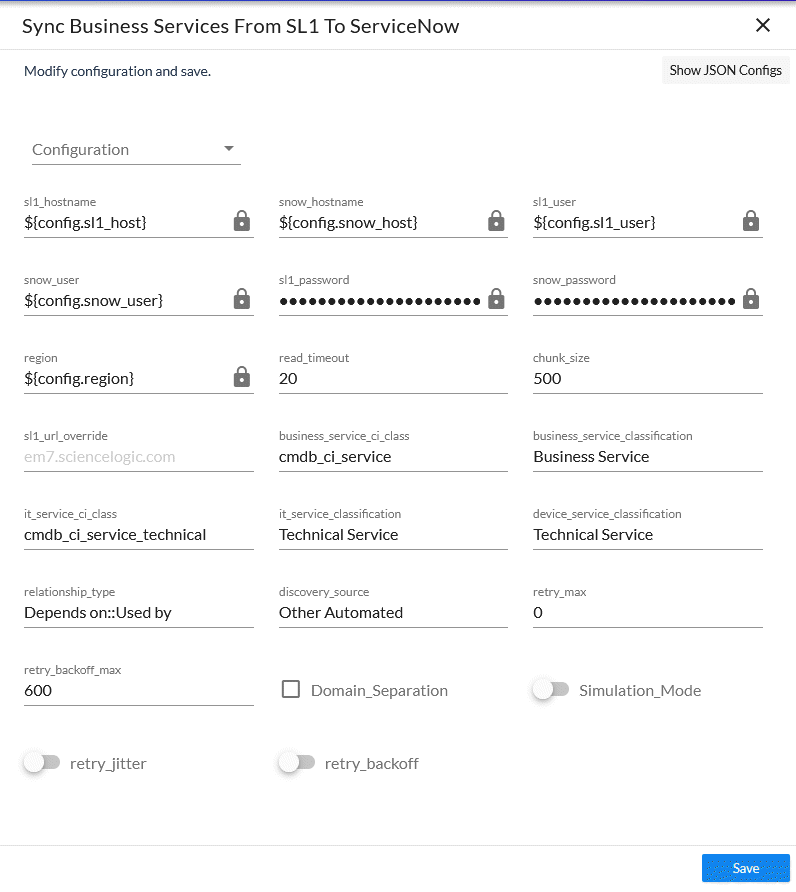This screenshot has width=796, height=892.
Task: Click the sl1_url_override text field
Action: (x=138, y=457)
